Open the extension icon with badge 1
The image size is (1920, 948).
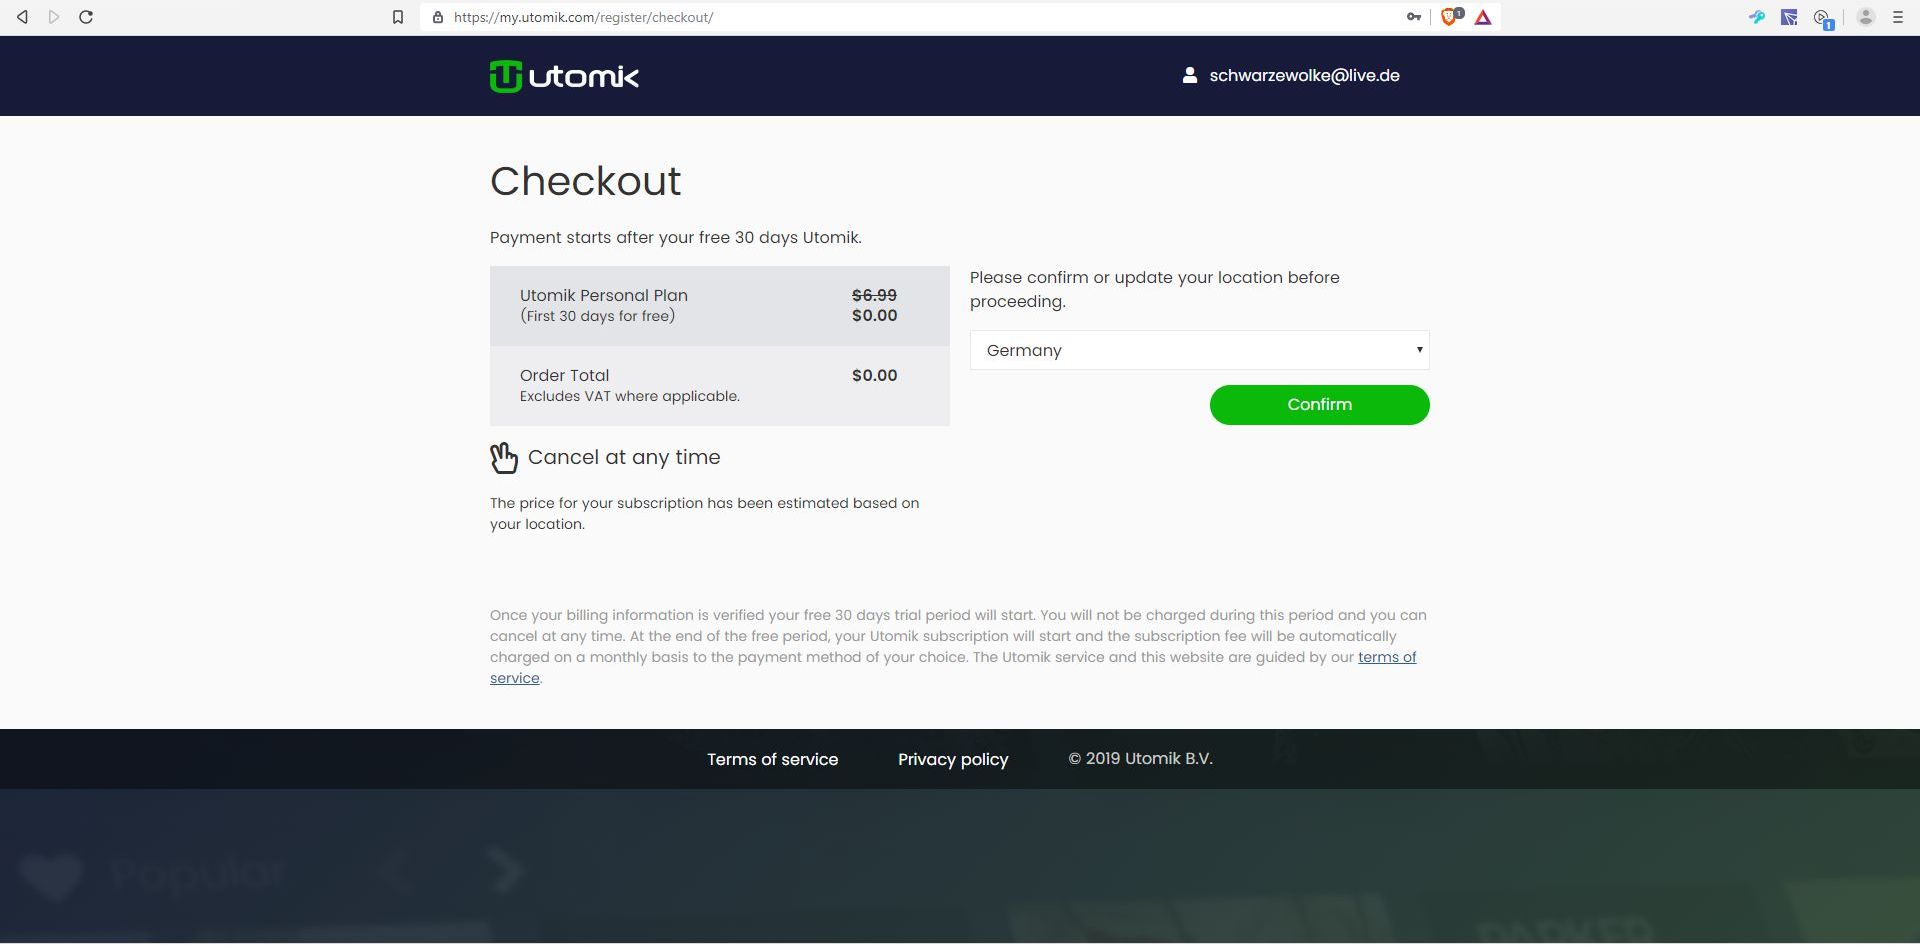point(1823,18)
